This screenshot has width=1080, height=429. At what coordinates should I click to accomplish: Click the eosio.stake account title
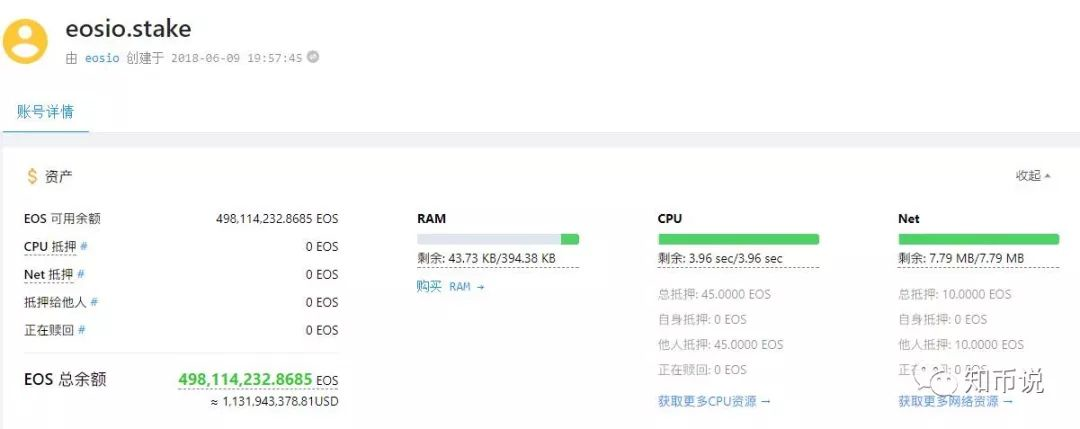128,28
